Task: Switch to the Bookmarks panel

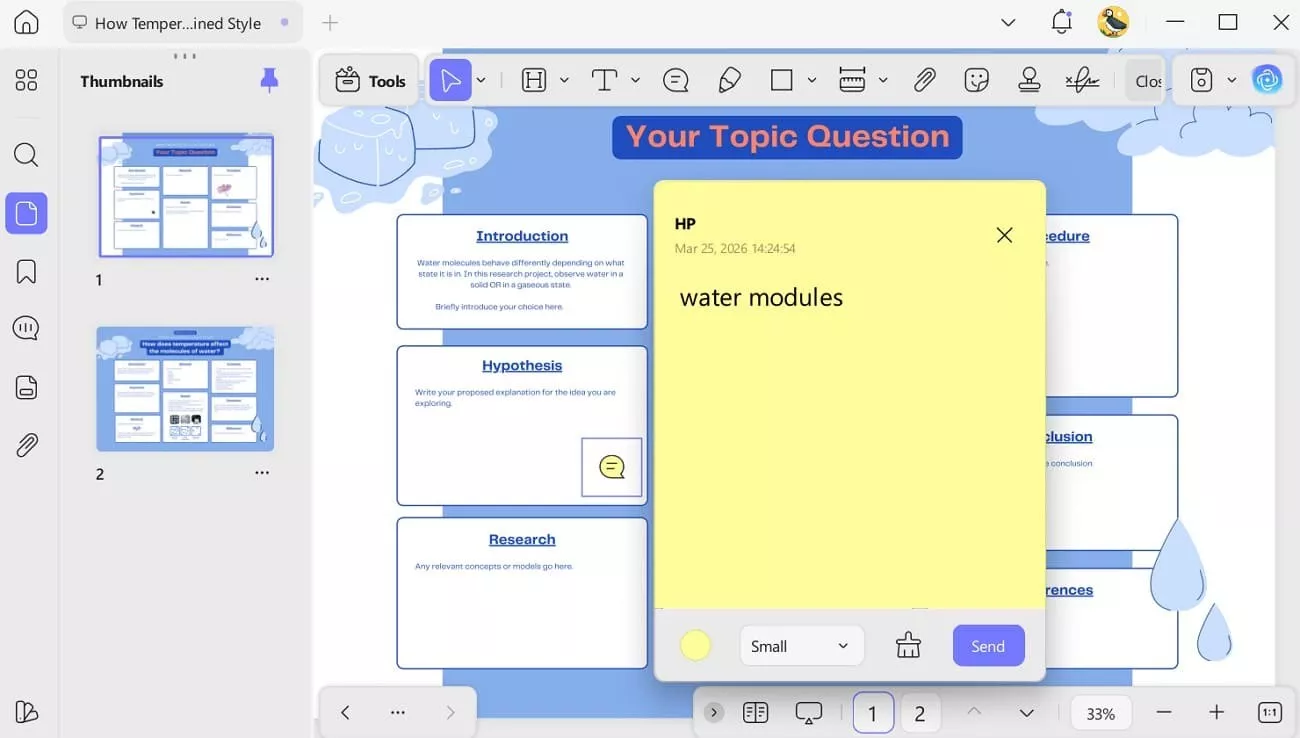Action: [26, 271]
